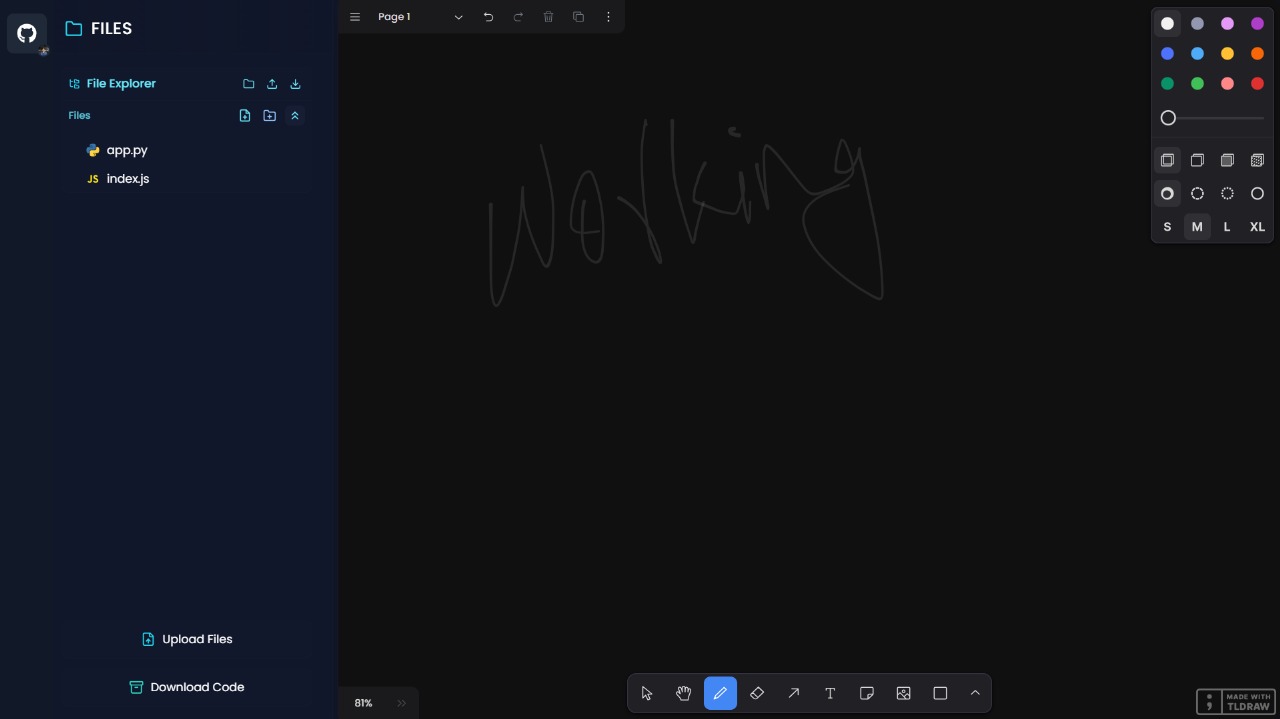
Task: Set stroke size to L
Action: (1227, 227)
